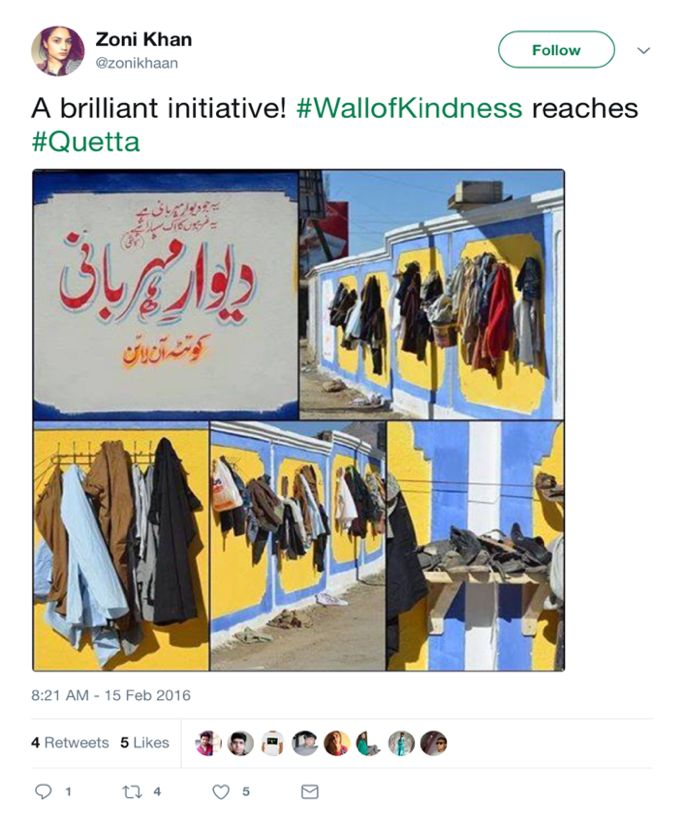View the 4 Retweets list
The height and width of the screenshot is (817, 684).
[x=70, y=742]
